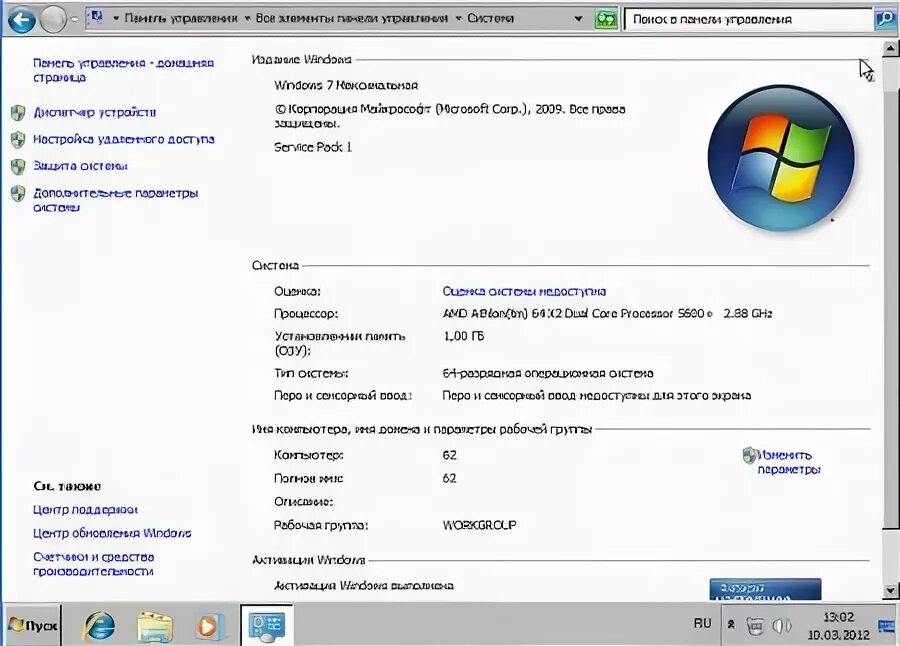Focus the Поиск в панели управления field

click(x=748, y=20)
